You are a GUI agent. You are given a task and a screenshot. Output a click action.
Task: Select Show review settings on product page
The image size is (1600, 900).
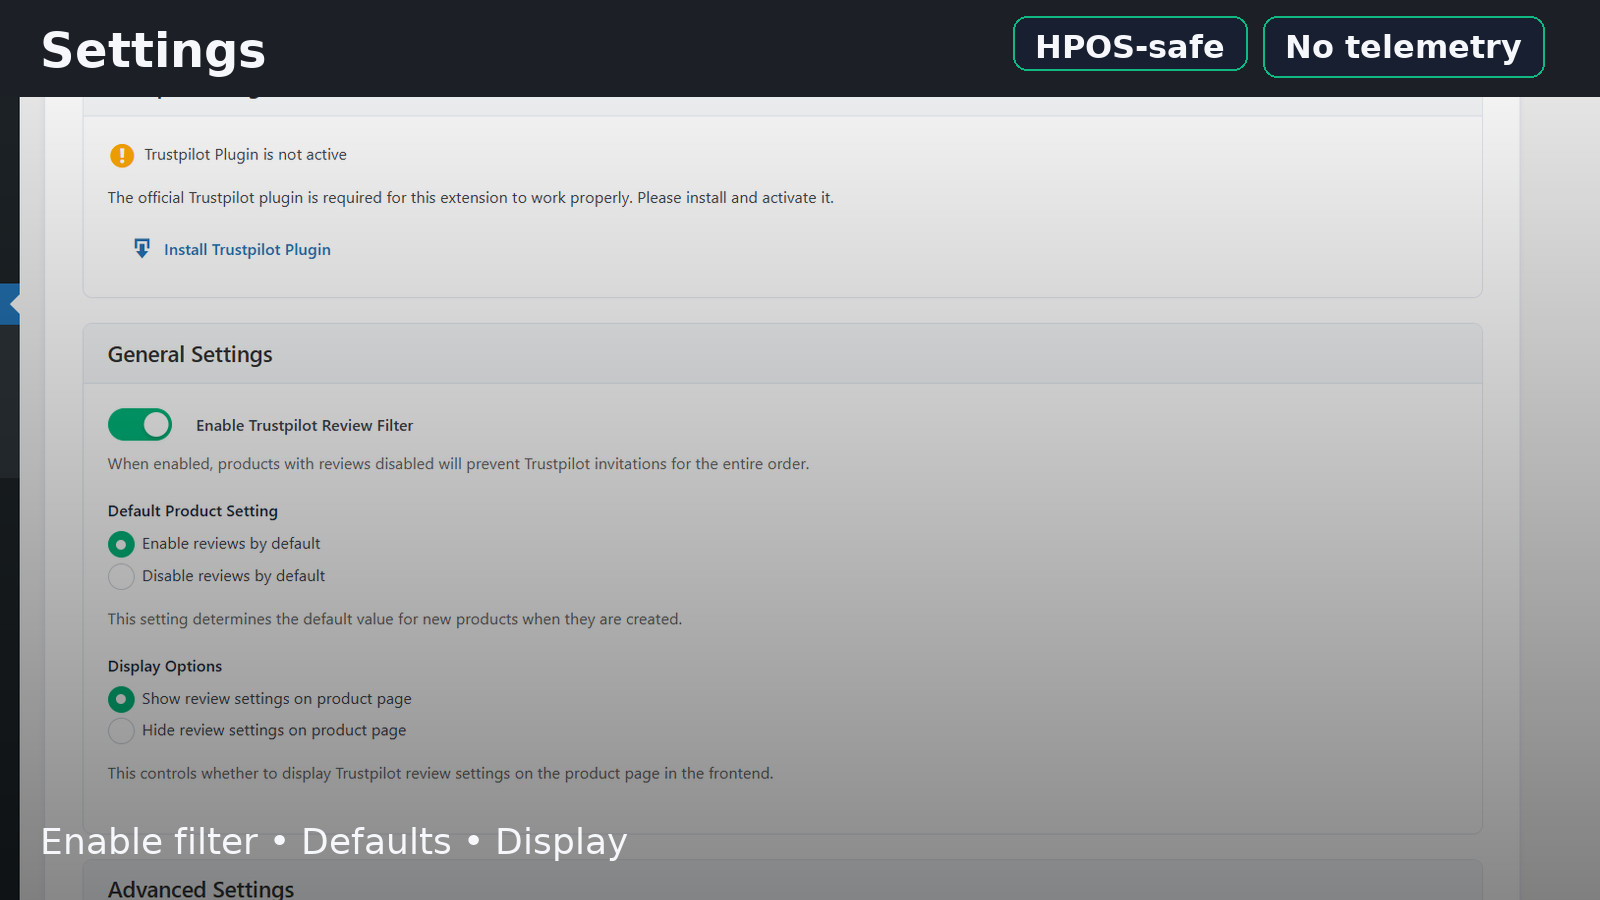coord(121,699)
